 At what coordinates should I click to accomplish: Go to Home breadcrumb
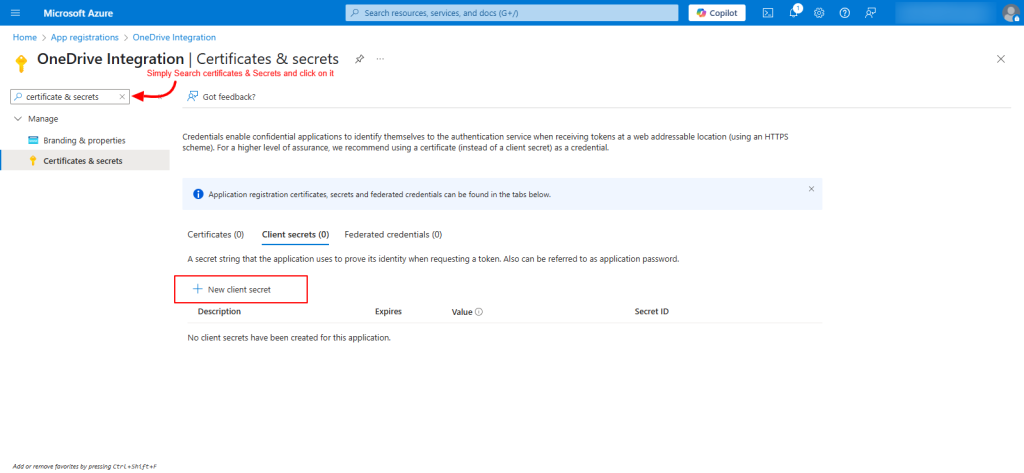pyautogui.click(x=25, y=37)
